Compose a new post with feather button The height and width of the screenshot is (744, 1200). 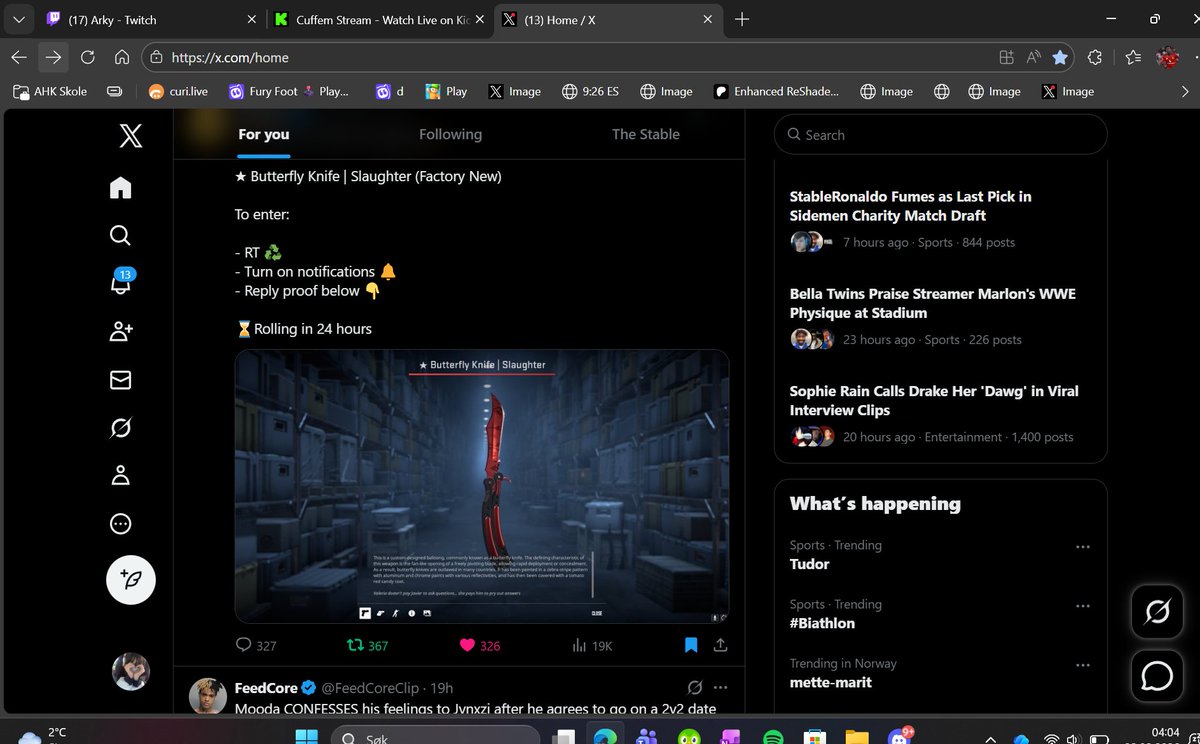131,579
